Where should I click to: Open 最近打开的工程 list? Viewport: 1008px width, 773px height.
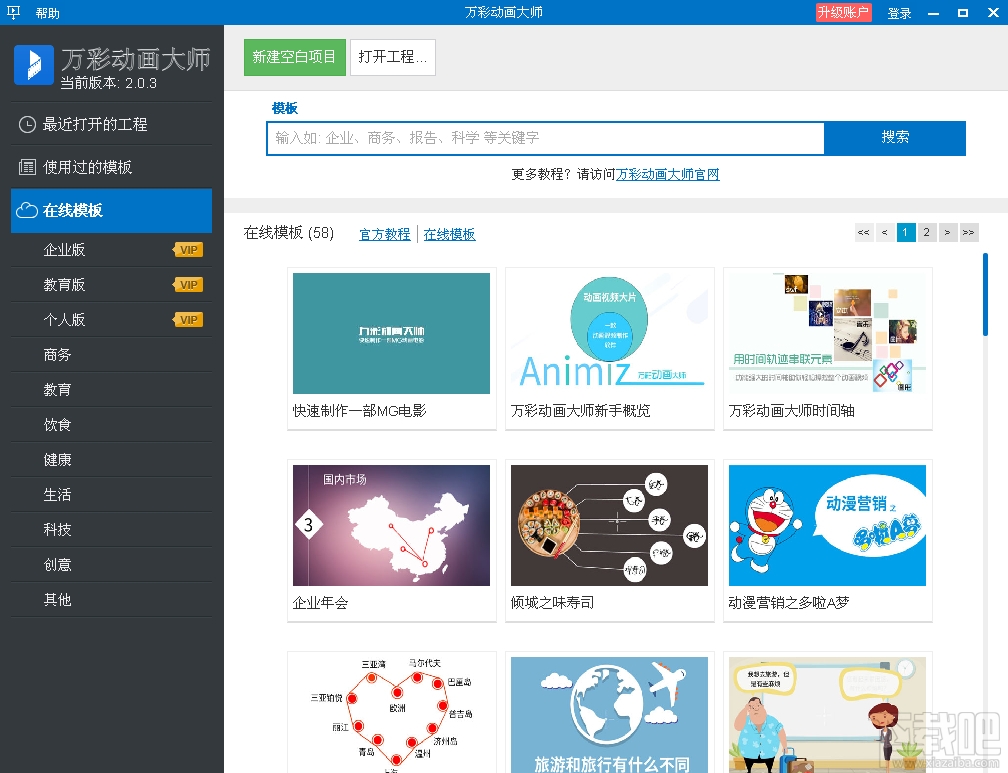click(111, 124)
